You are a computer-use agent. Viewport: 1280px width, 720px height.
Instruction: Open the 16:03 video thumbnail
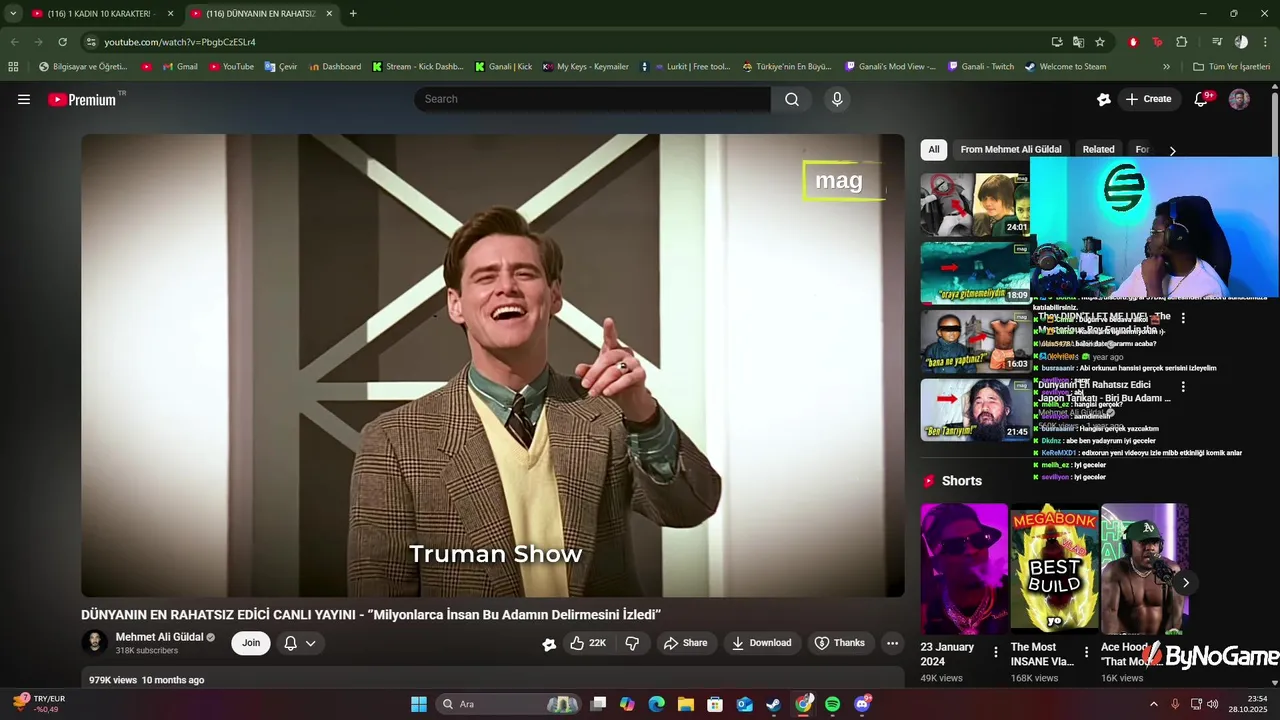[975, 341]
